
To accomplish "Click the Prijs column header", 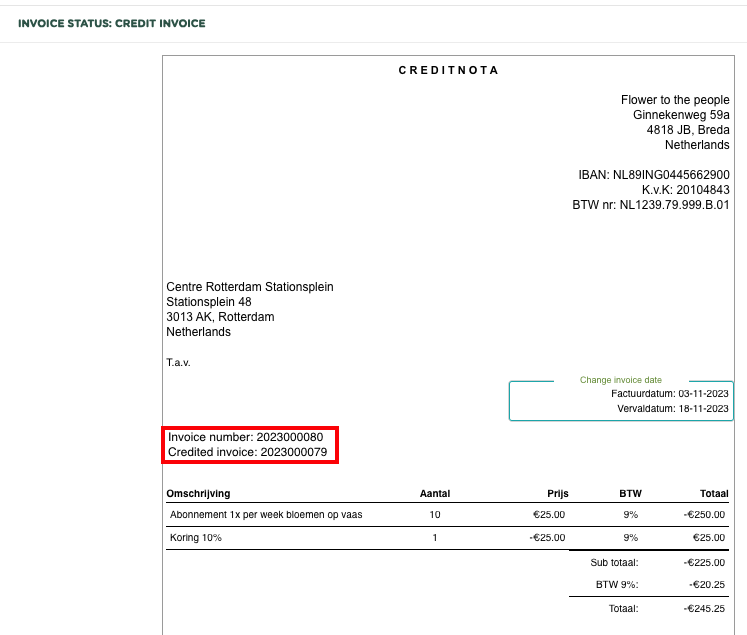I will click(557, 494).
